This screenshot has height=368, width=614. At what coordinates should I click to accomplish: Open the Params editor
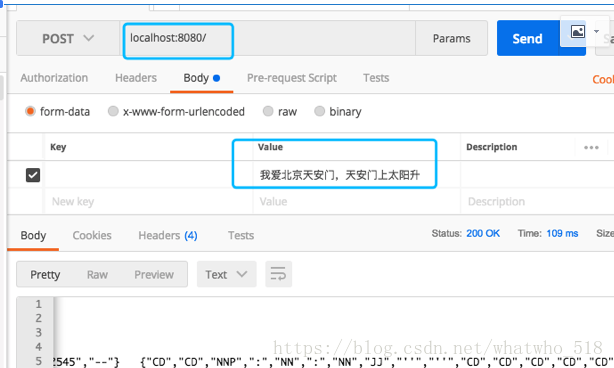451,38
